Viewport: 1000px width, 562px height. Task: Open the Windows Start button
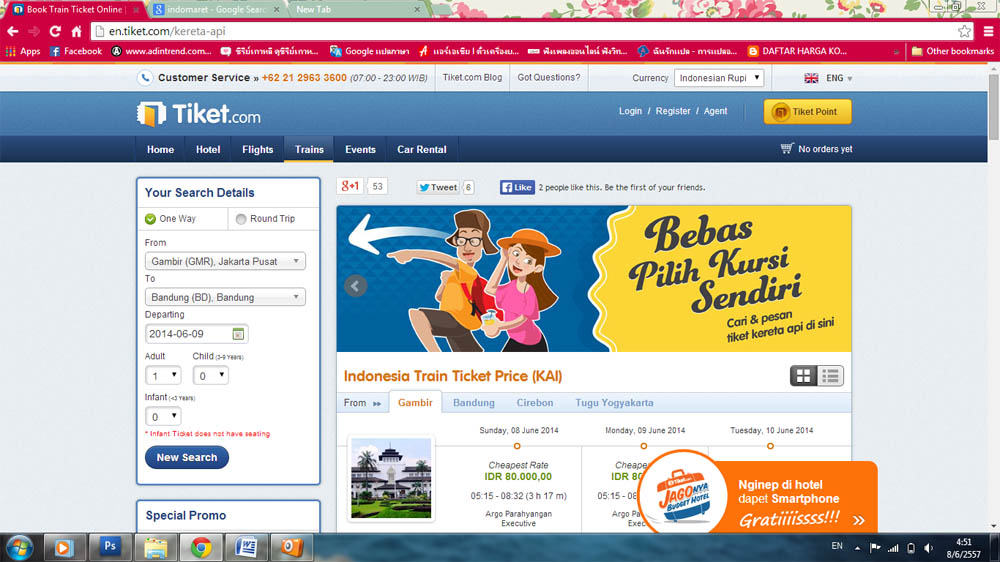(19, 547)
